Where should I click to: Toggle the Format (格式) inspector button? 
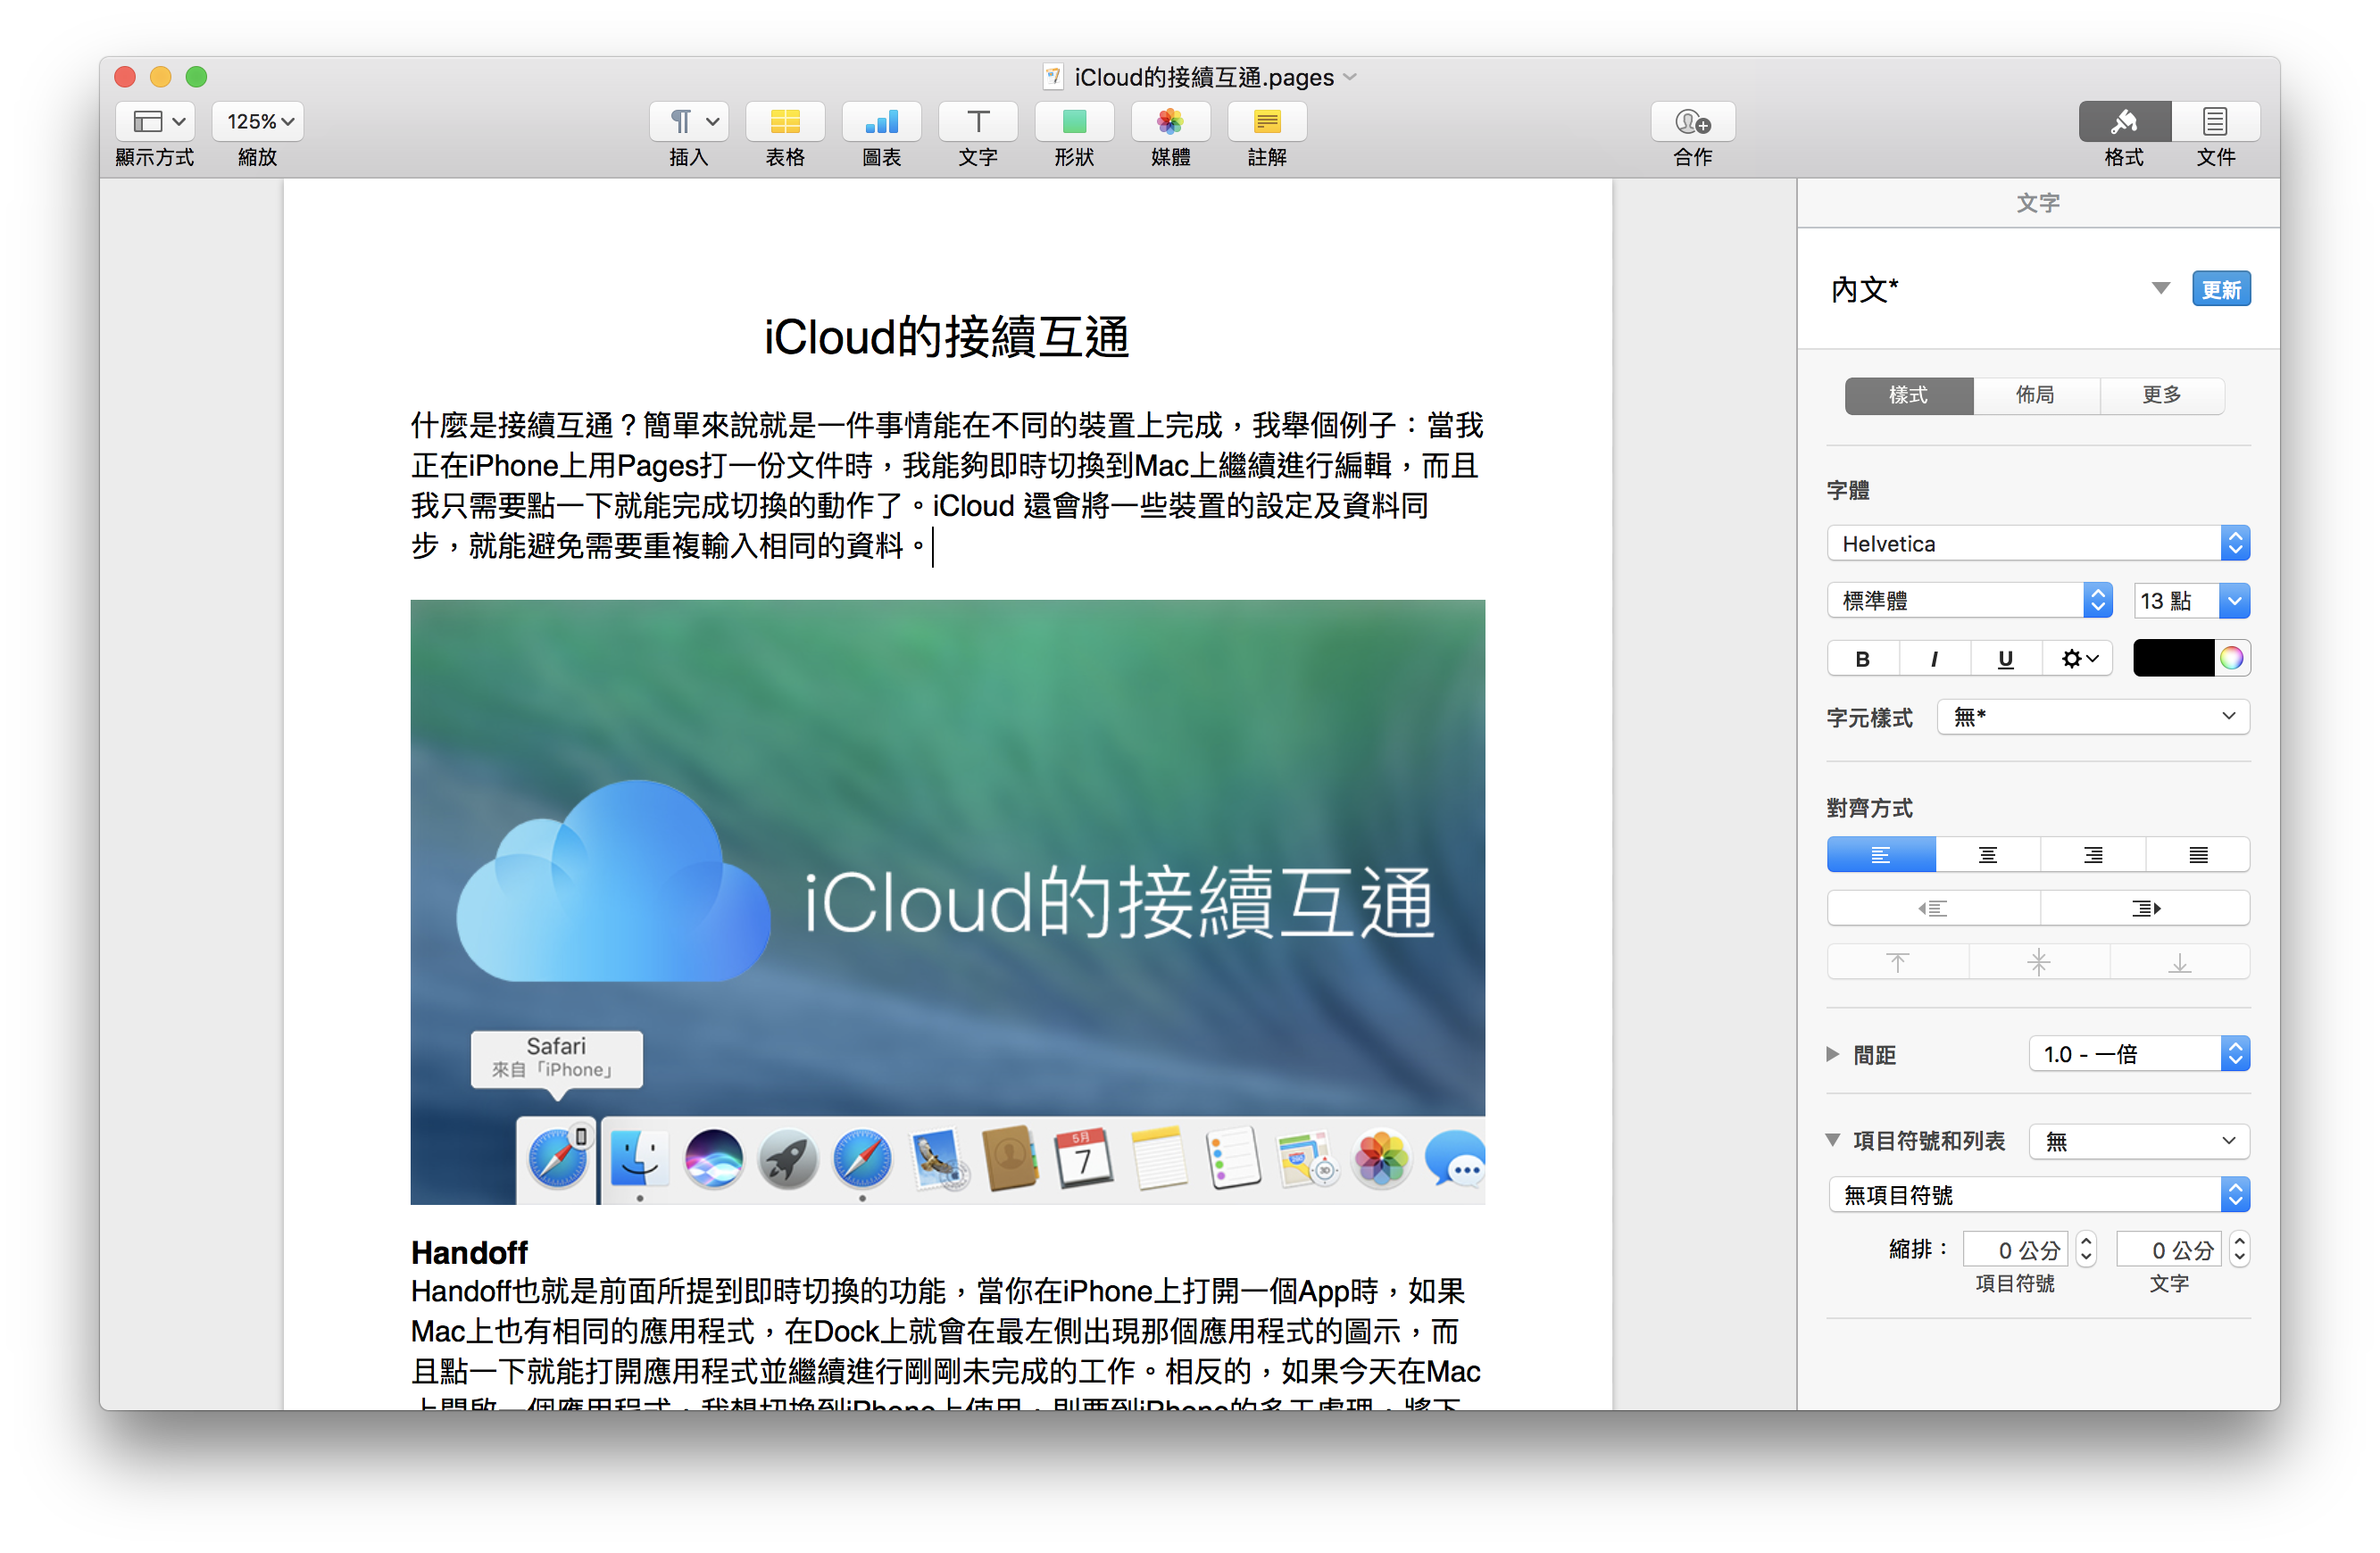point(2124,121)
